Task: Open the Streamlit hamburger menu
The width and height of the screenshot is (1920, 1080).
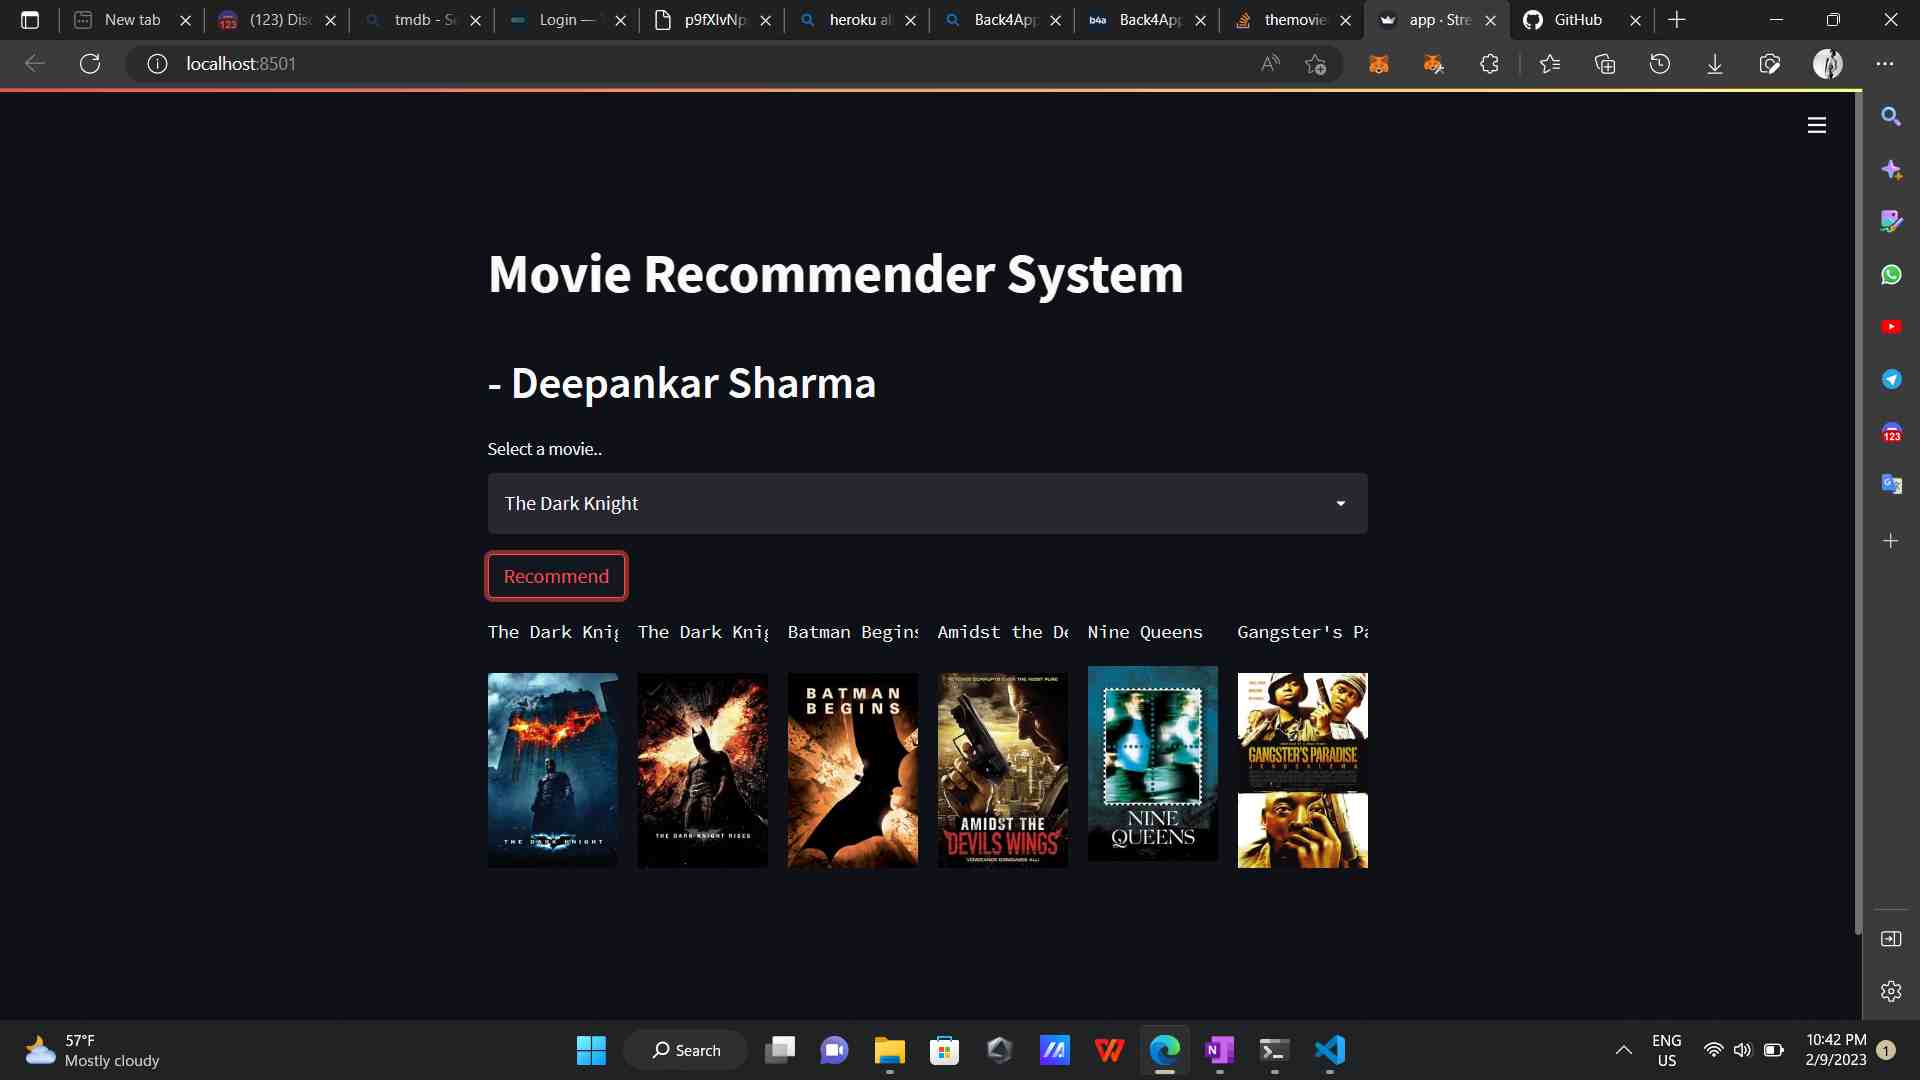Action: [x=1817, y=125]
